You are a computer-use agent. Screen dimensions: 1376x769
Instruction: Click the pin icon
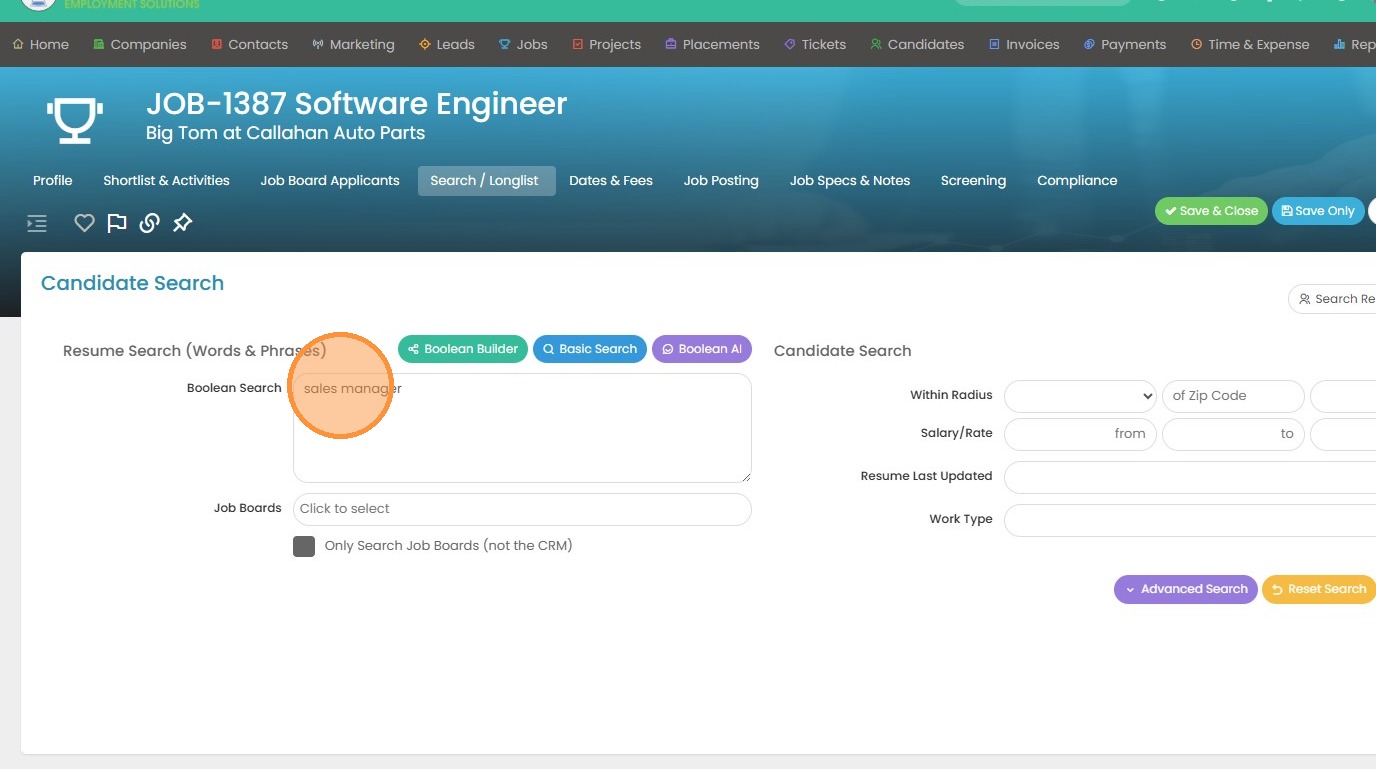coord(182,223)
